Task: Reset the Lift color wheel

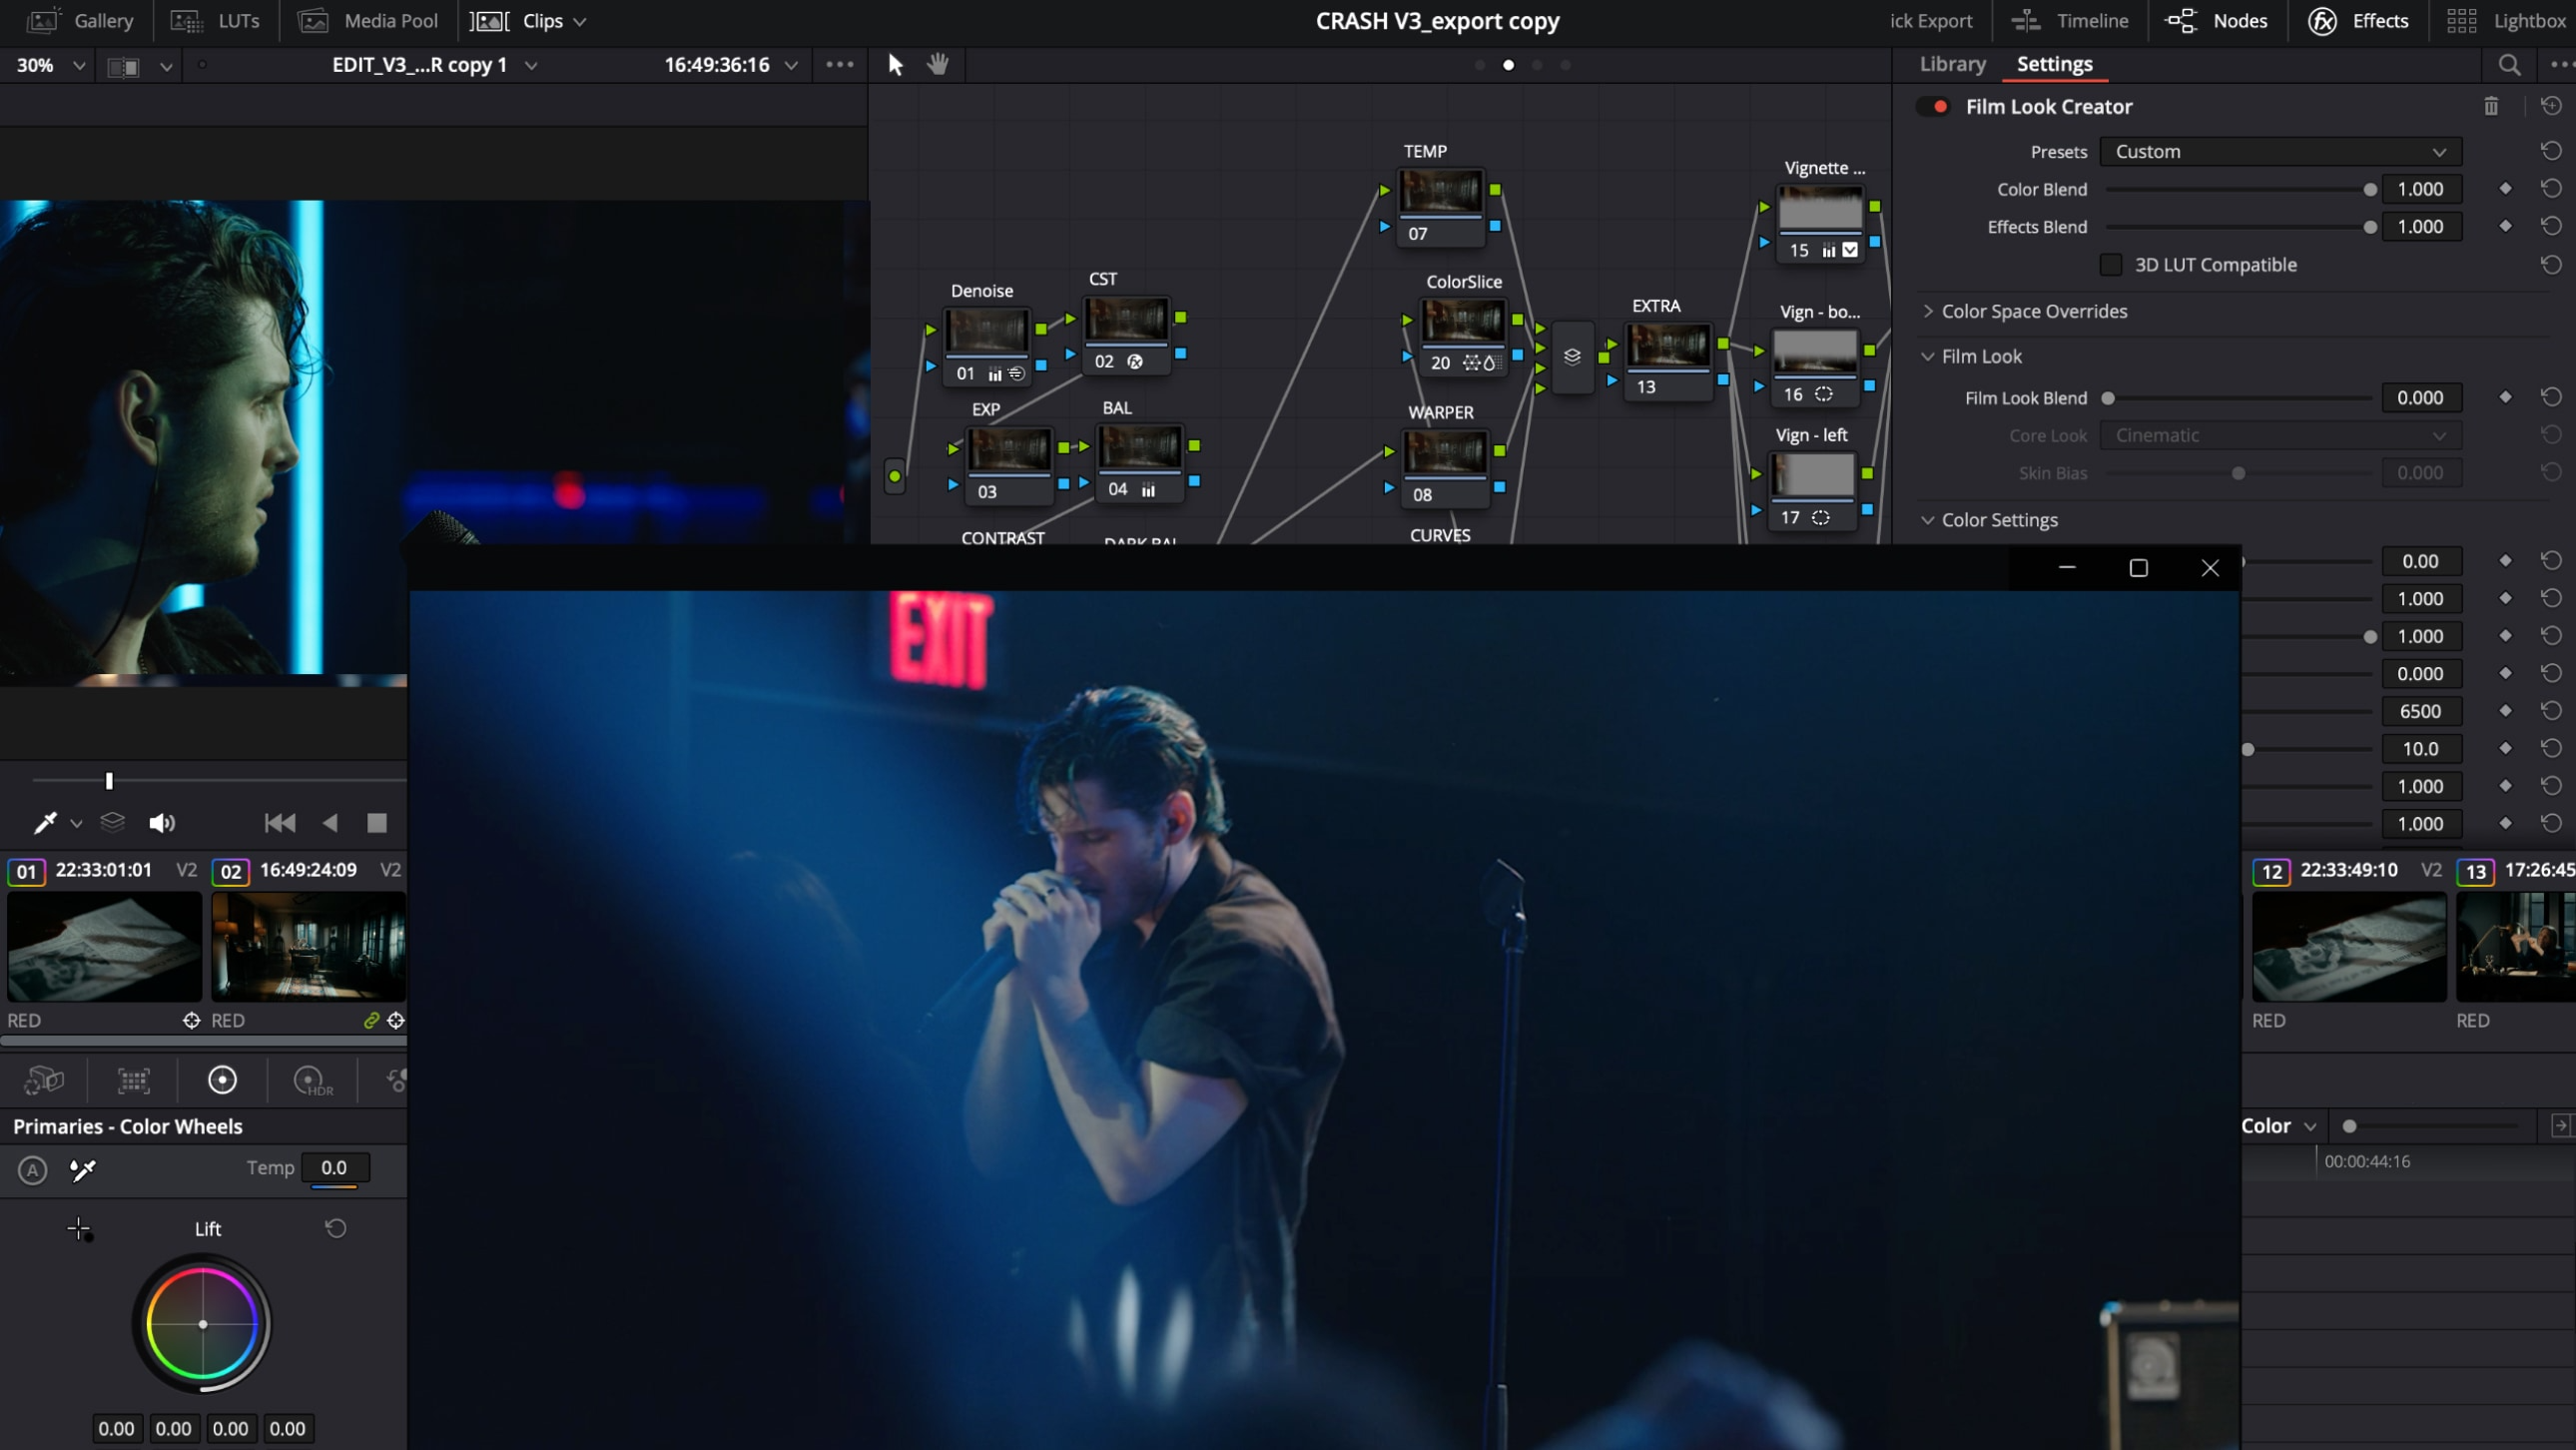Action: [336, 1228]
